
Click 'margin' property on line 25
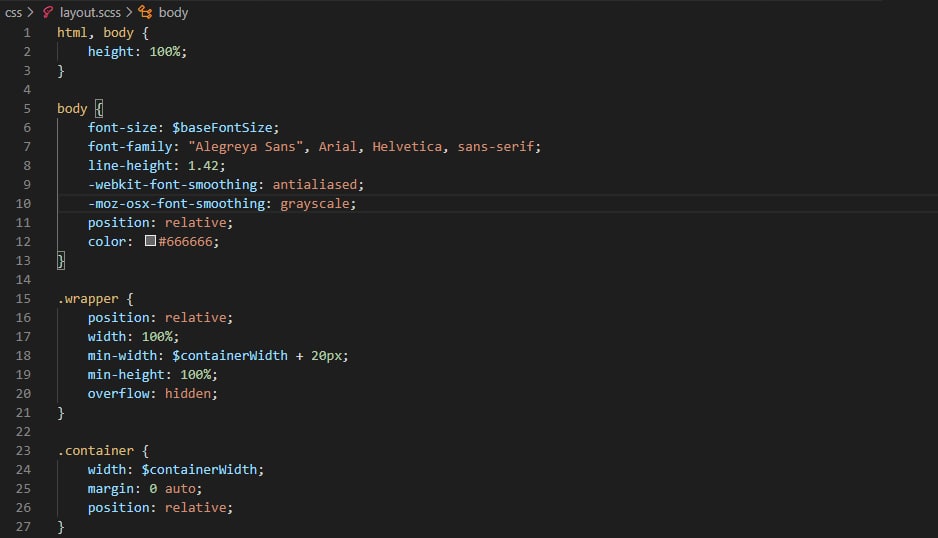(111, 489)
